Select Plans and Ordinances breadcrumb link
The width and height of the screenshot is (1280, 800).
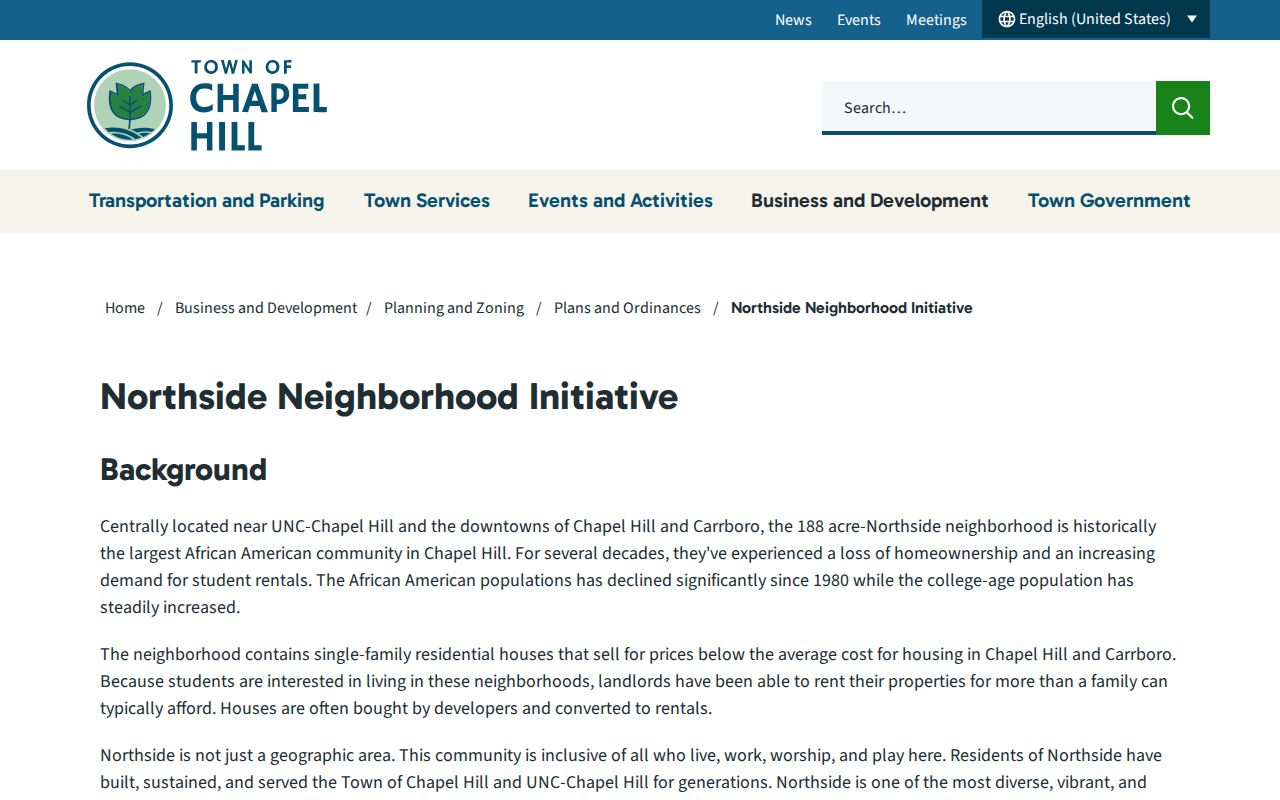pos(627,308)
